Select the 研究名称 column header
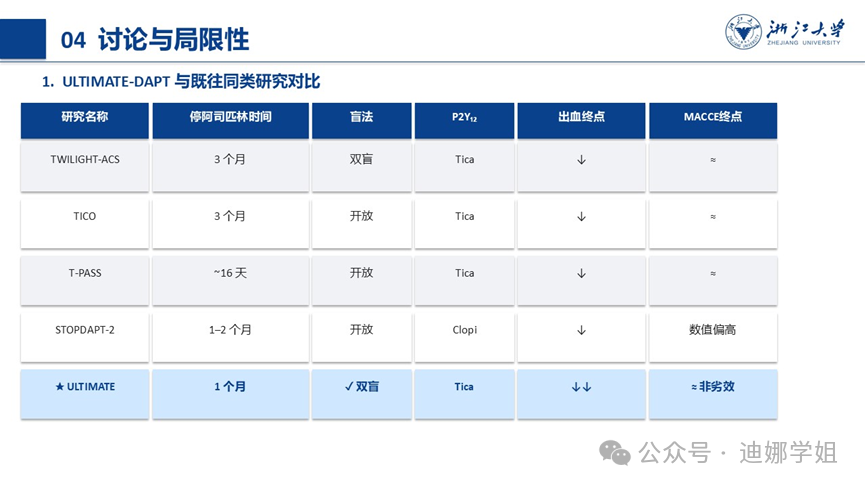865x487 pixels. tap(85, 120)
